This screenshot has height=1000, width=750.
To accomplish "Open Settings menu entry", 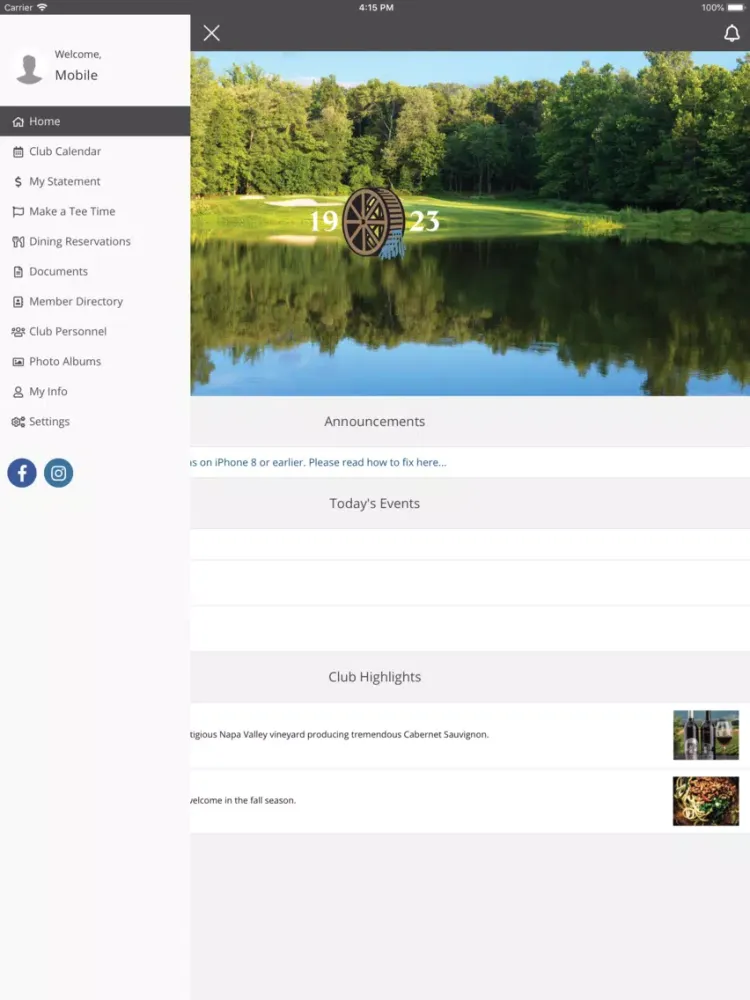I will 95,421.
